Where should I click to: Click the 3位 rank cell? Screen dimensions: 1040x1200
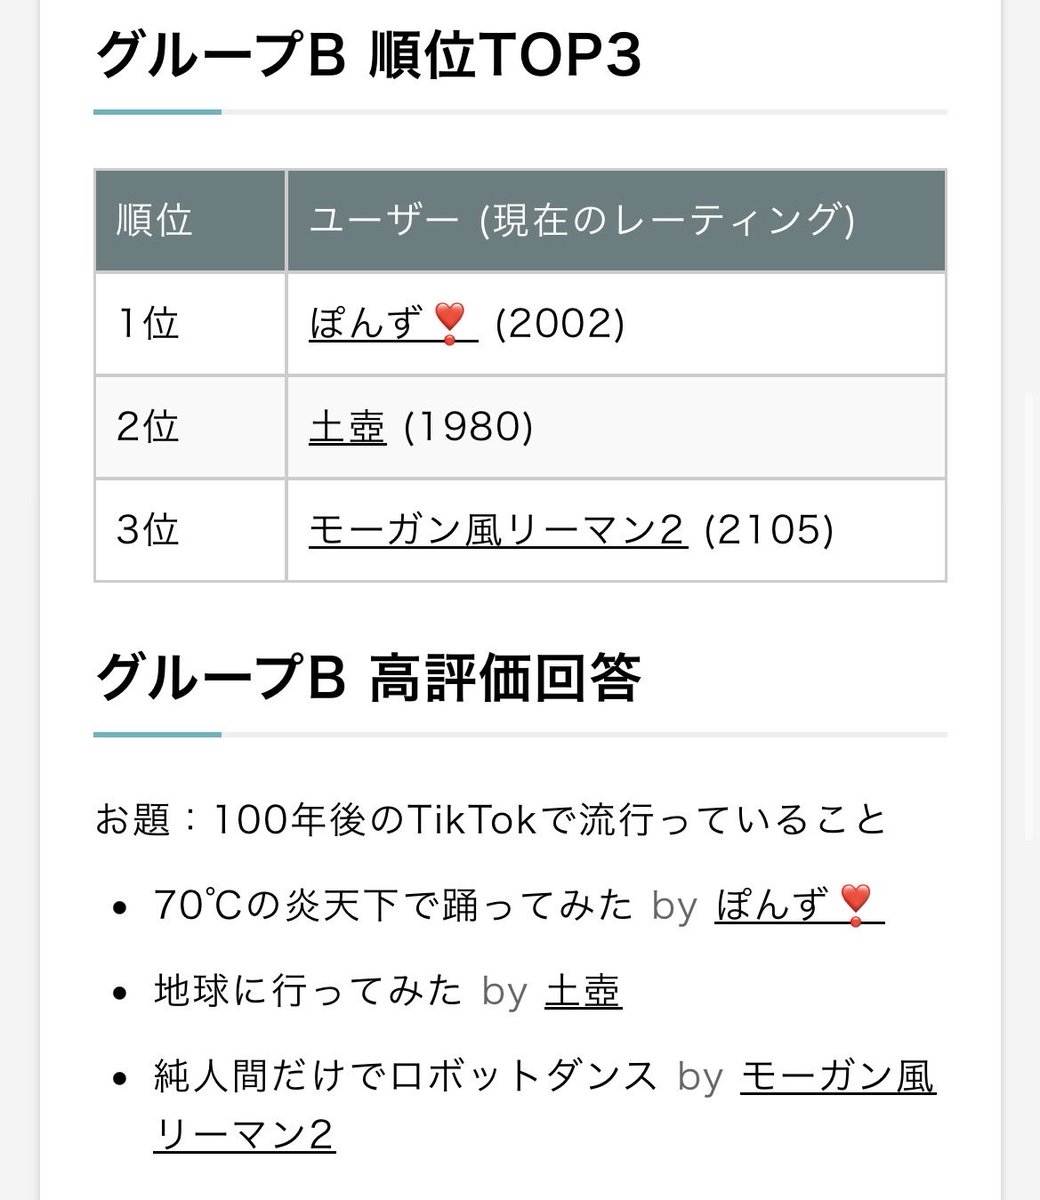pyautogui.click(x=190, y=530)
